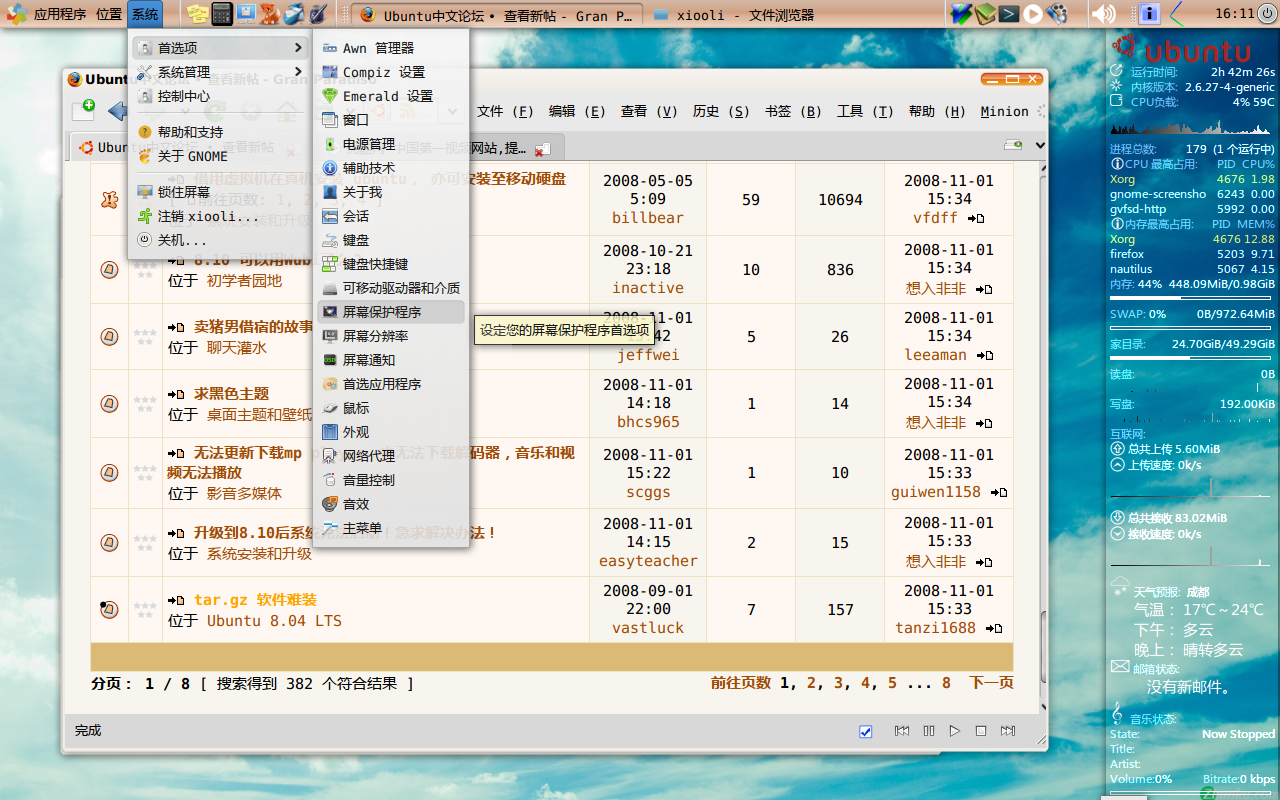Click the new tab icon in Firefox toolbar
The height and width of the screenshot is (800, 1280).
83,110
